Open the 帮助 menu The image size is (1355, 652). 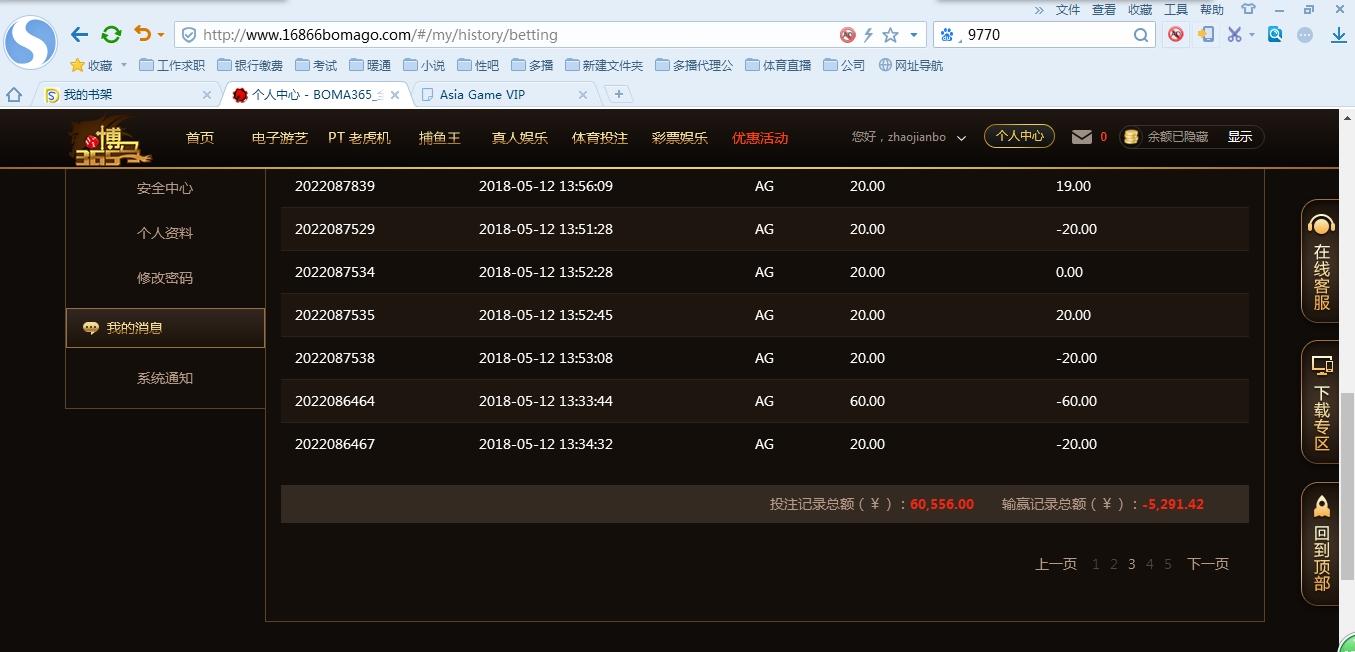[1212, 10]
